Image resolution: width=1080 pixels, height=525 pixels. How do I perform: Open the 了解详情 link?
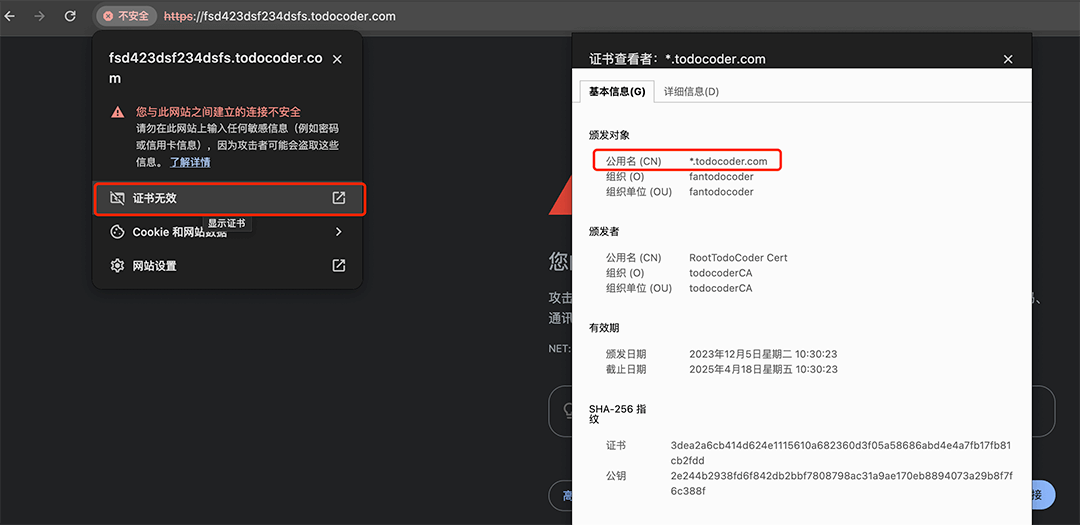[190, 163]
